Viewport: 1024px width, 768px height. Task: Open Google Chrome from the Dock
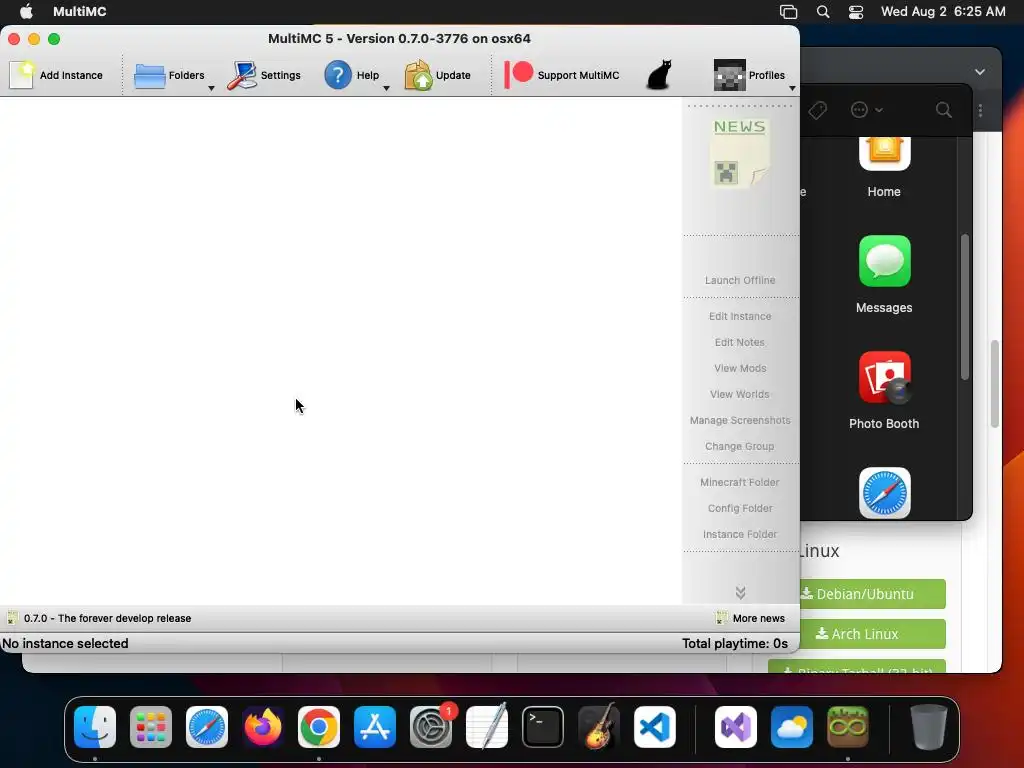pos(319,727)
